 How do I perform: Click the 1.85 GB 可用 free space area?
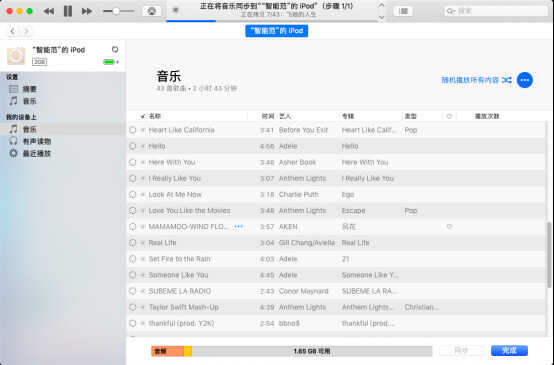(x=312, y=351)
